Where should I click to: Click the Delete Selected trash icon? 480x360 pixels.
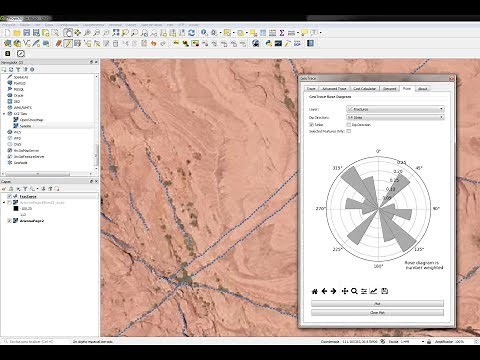[115, 43]
